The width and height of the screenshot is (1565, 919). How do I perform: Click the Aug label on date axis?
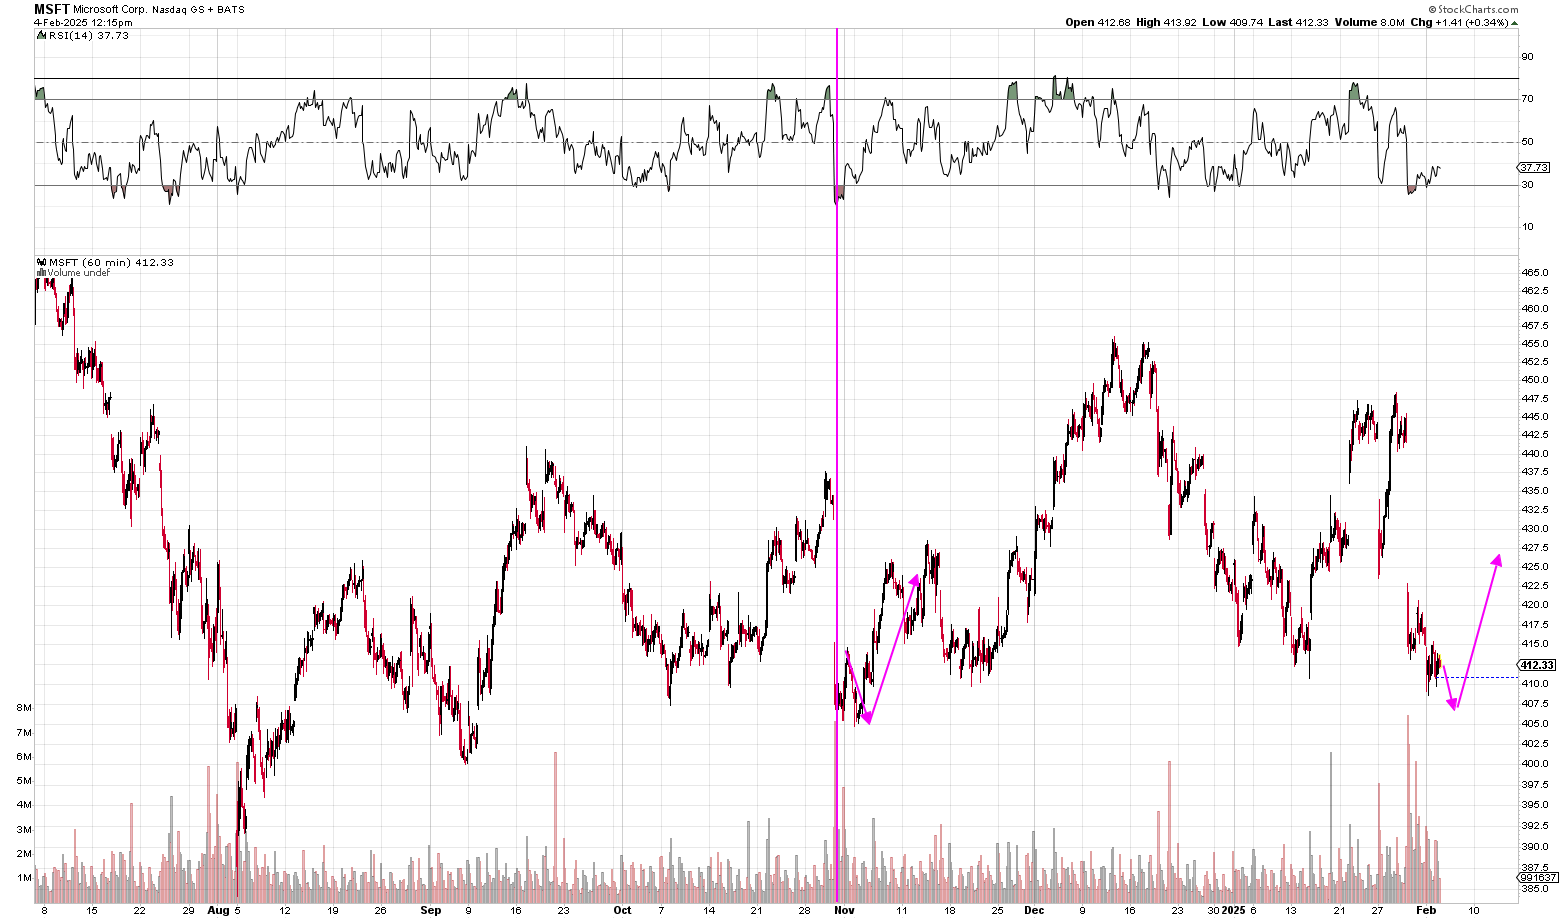[218, 911]
